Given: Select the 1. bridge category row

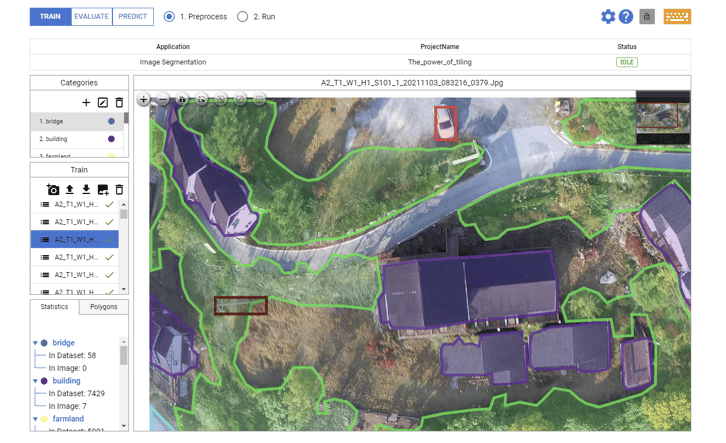Looking at the screenshot, I should (x=77, y=121).
